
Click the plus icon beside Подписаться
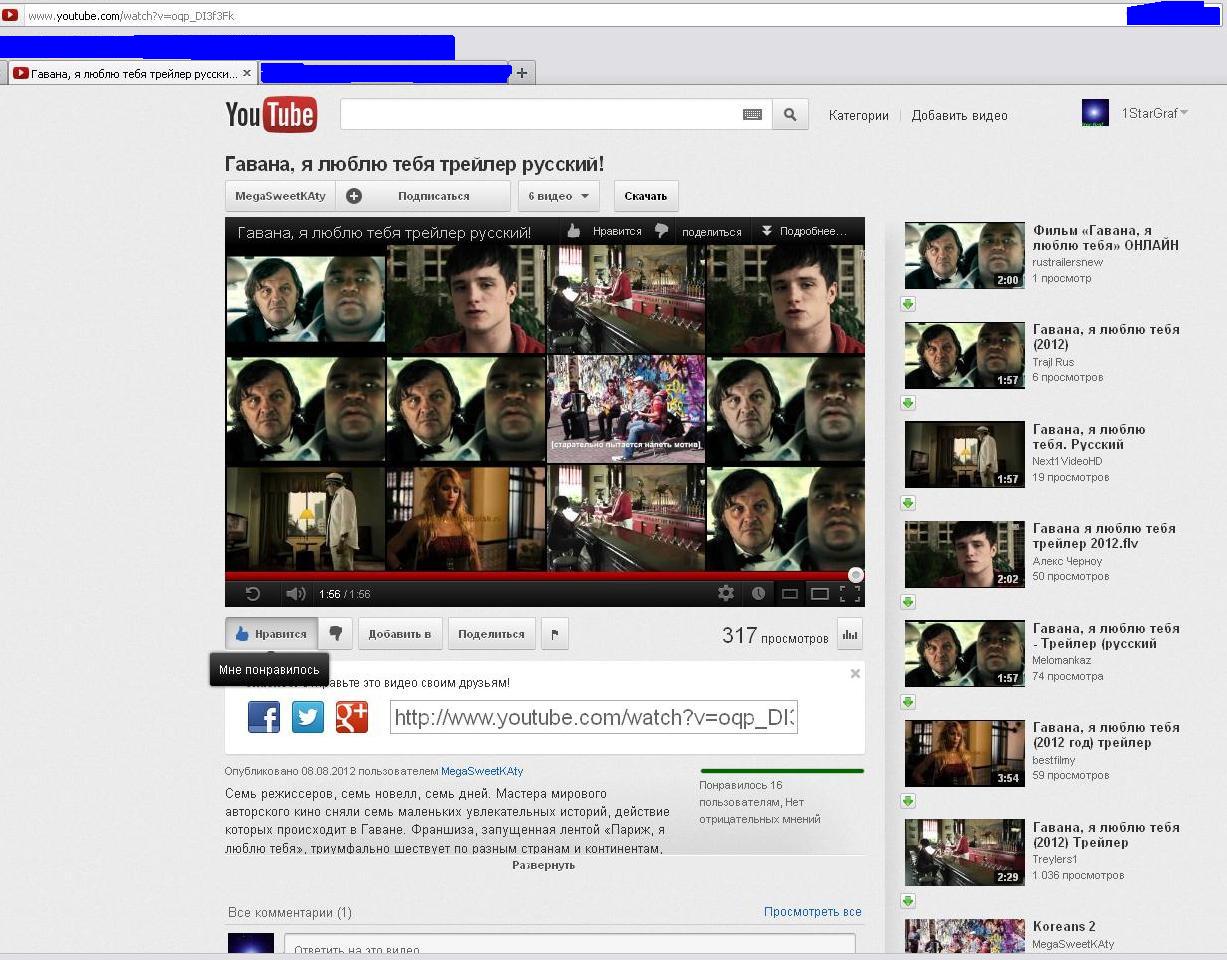[x=354, y=196]
